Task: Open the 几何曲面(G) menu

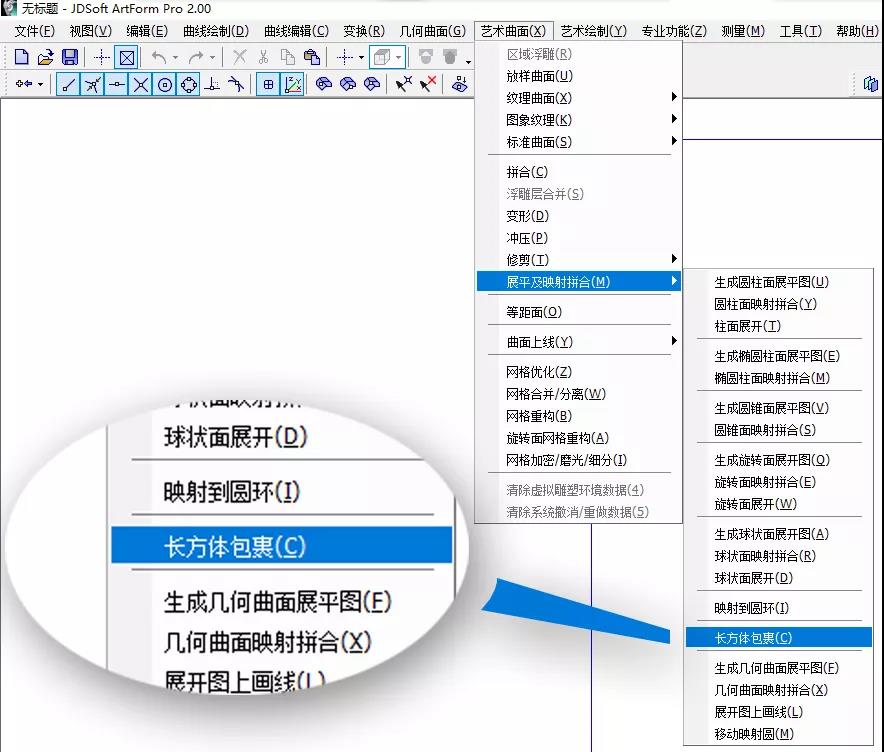Action: (x=431, y=31)
